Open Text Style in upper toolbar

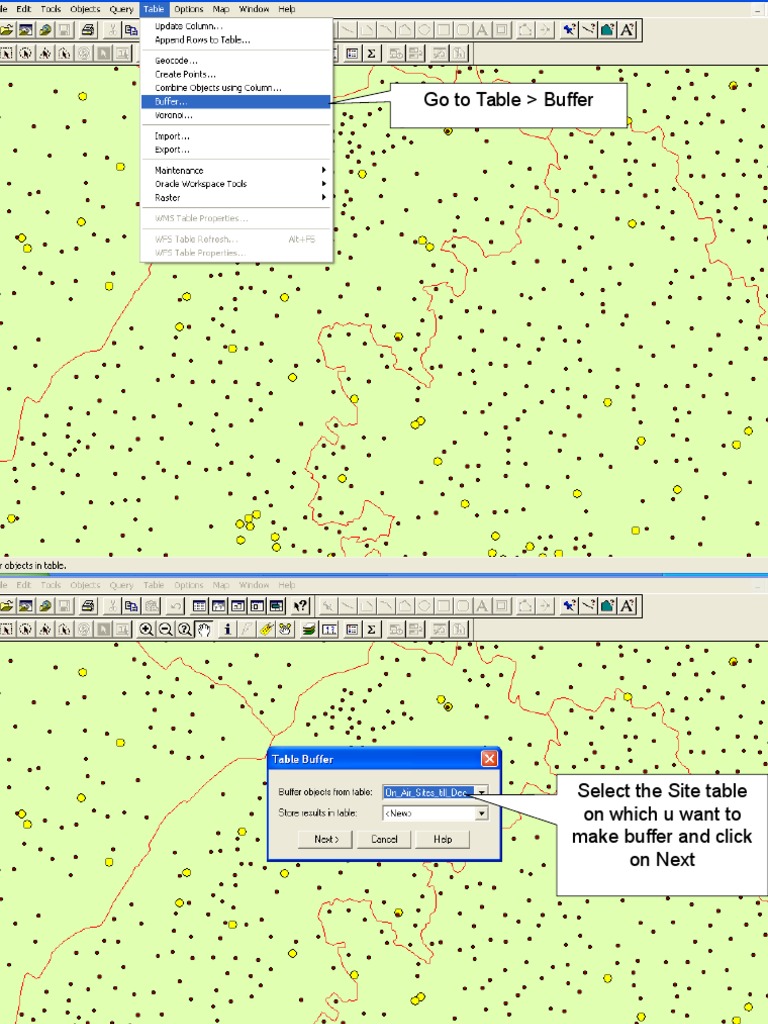[627, 30]
